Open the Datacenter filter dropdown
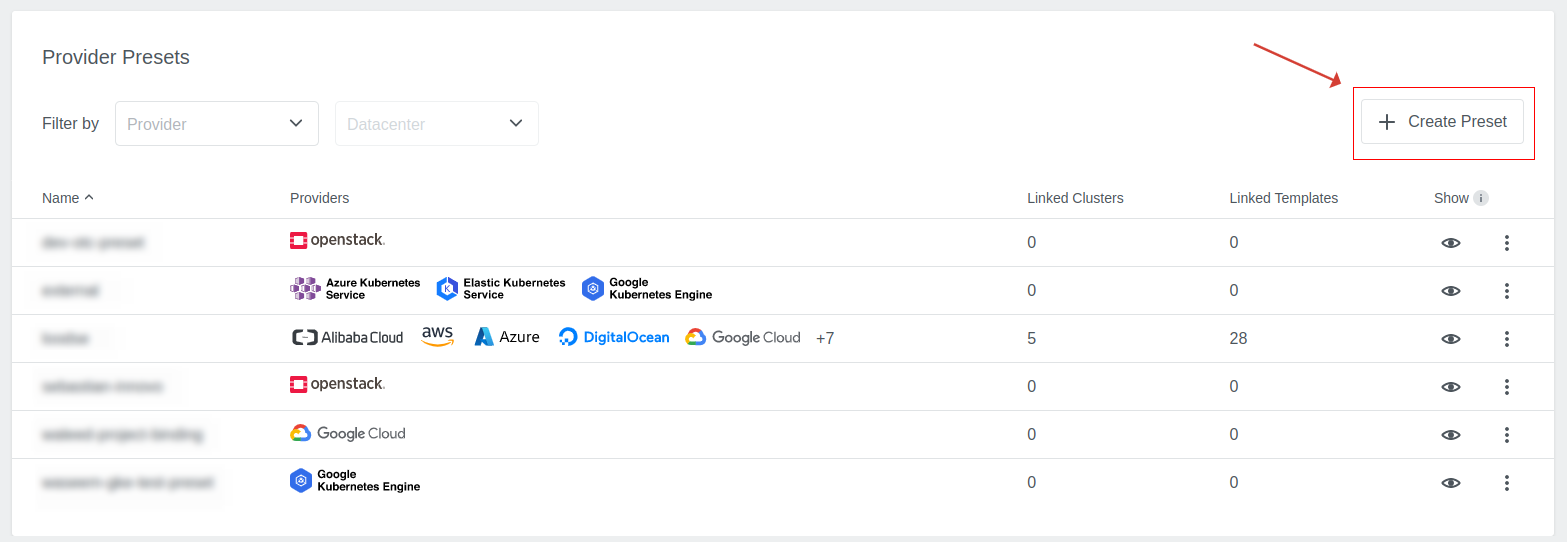1567x542 pixels. pyautogui.click(x=436, y=124)
